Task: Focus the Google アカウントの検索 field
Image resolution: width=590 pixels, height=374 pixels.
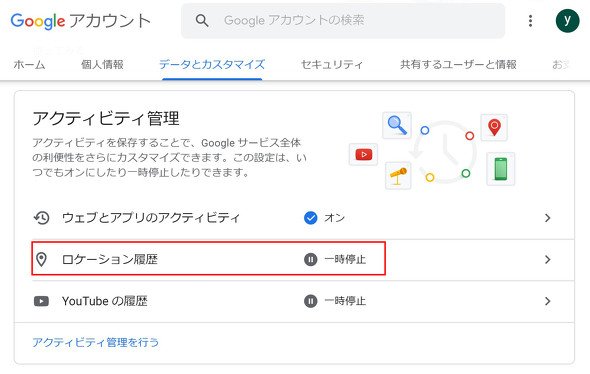Action: pos(343,21)
